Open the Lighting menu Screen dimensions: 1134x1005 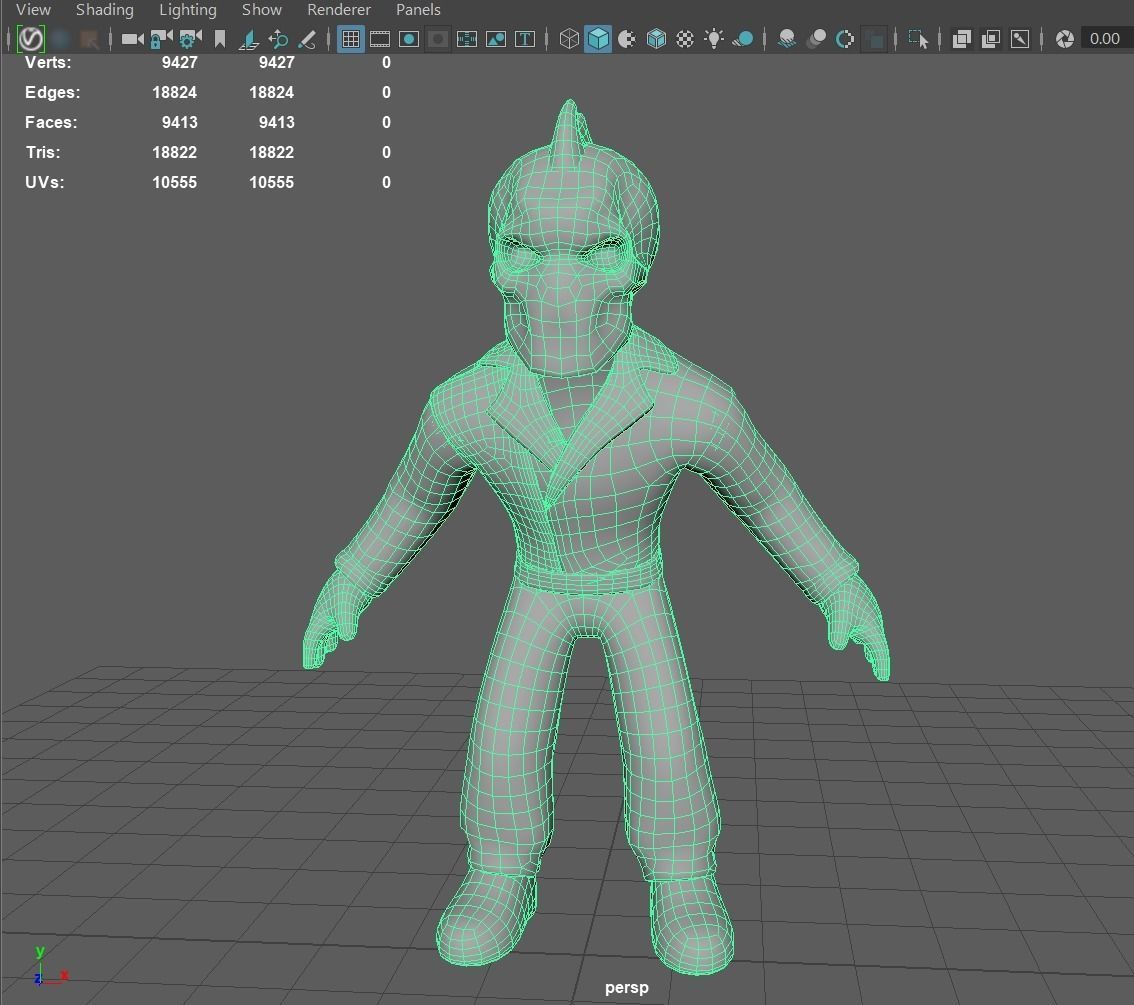(187, 9)
